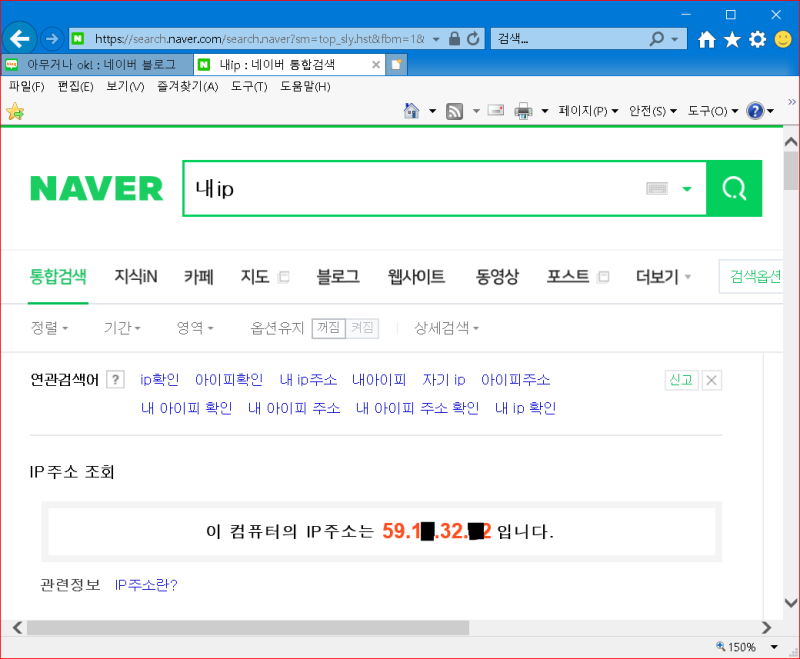Open related search link 내 아이피 주소 확인
800x659 pixels.
[417, 409]
